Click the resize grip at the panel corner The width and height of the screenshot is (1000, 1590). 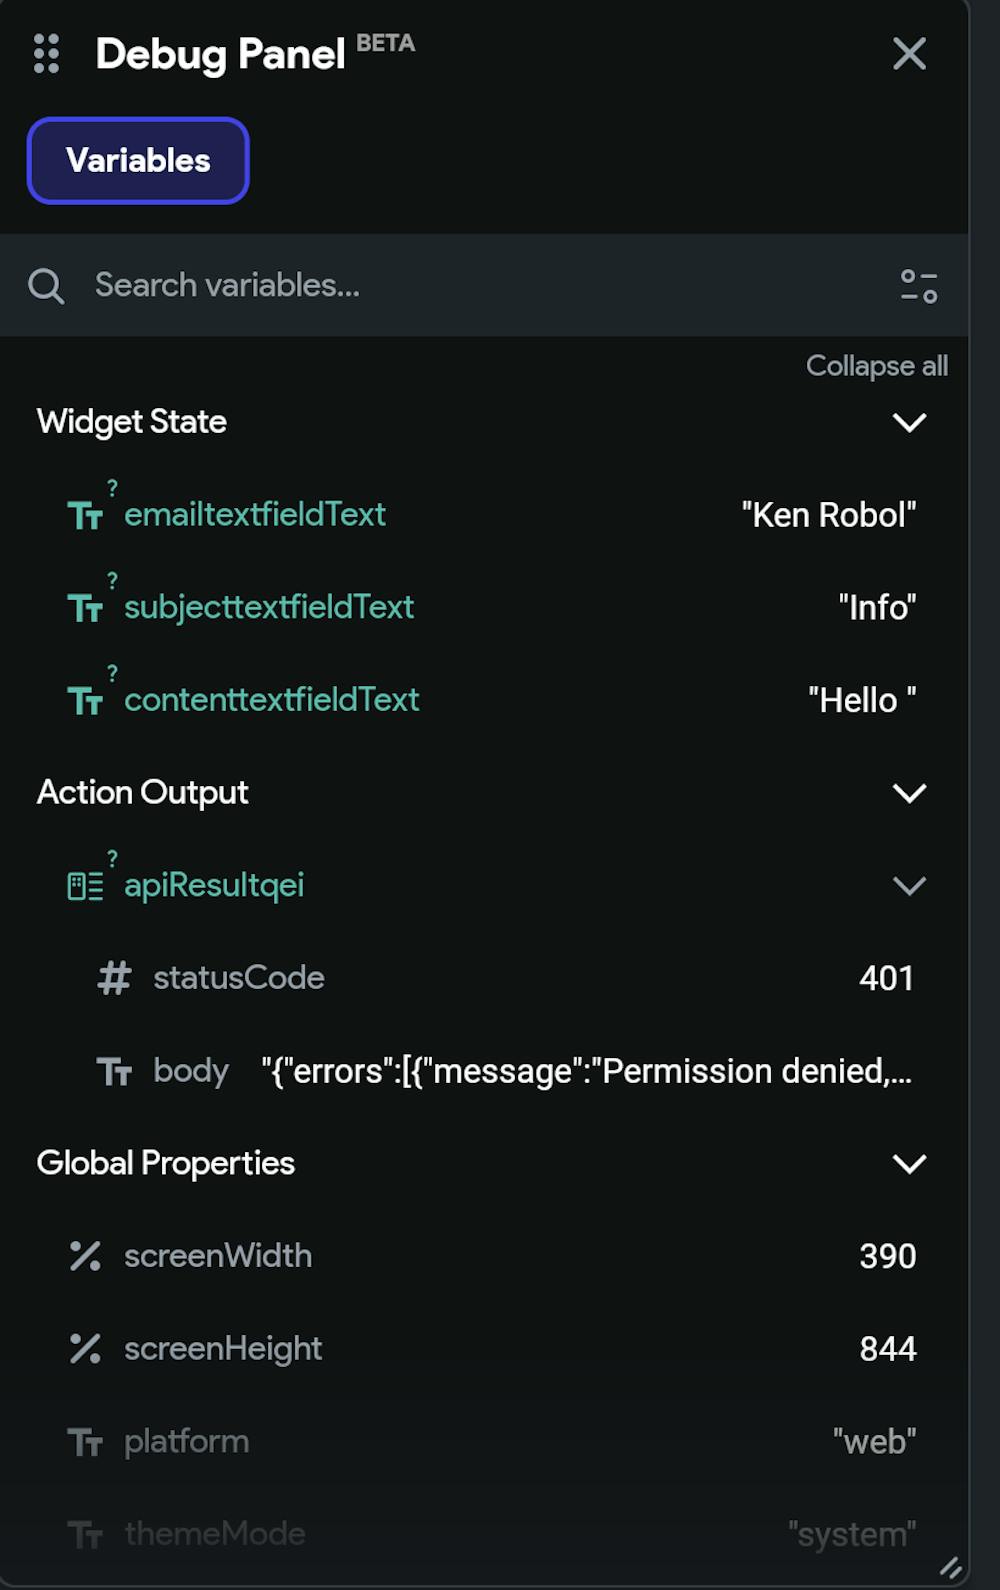950,1568
